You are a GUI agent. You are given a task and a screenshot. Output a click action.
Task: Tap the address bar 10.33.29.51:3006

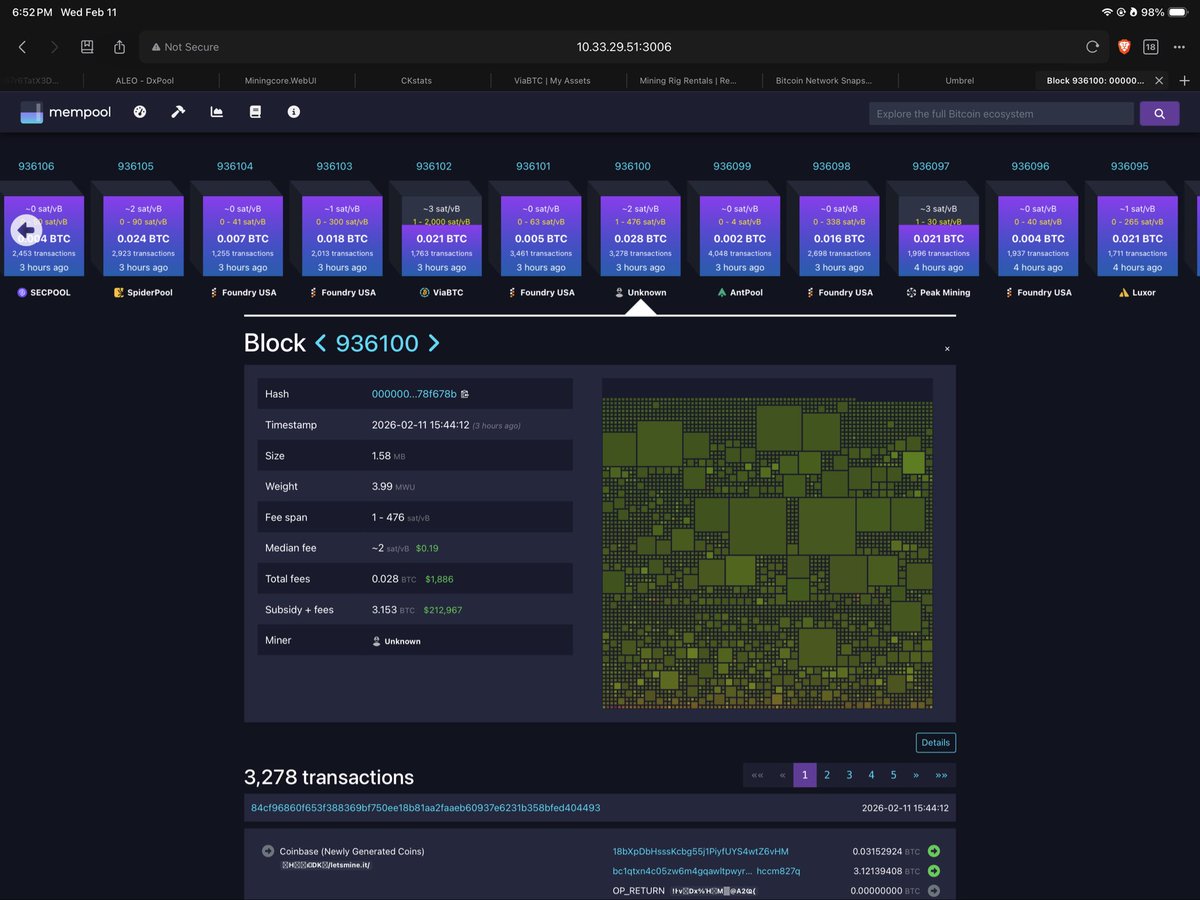[624, 47]
